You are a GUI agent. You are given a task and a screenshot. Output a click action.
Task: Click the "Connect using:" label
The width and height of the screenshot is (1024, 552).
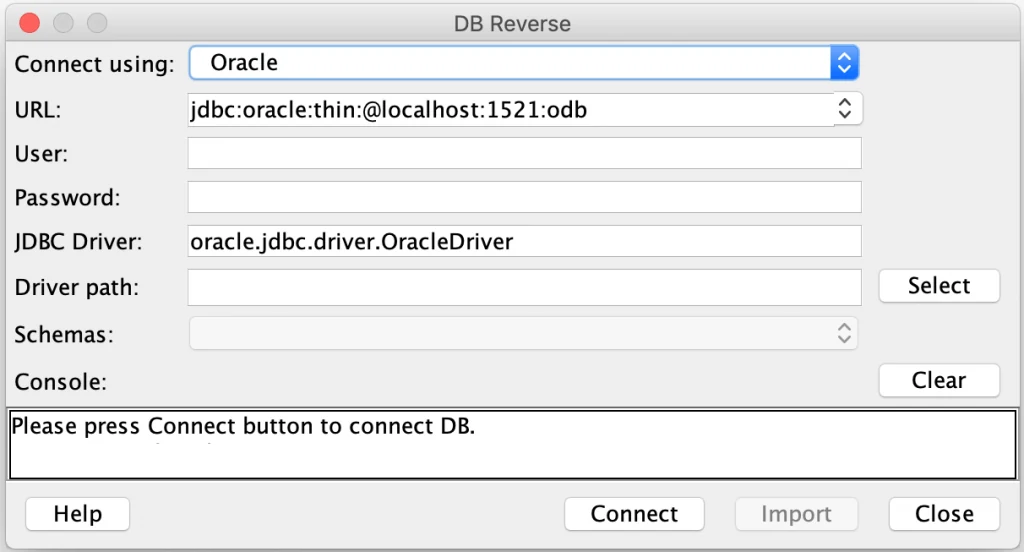[95, 64]
